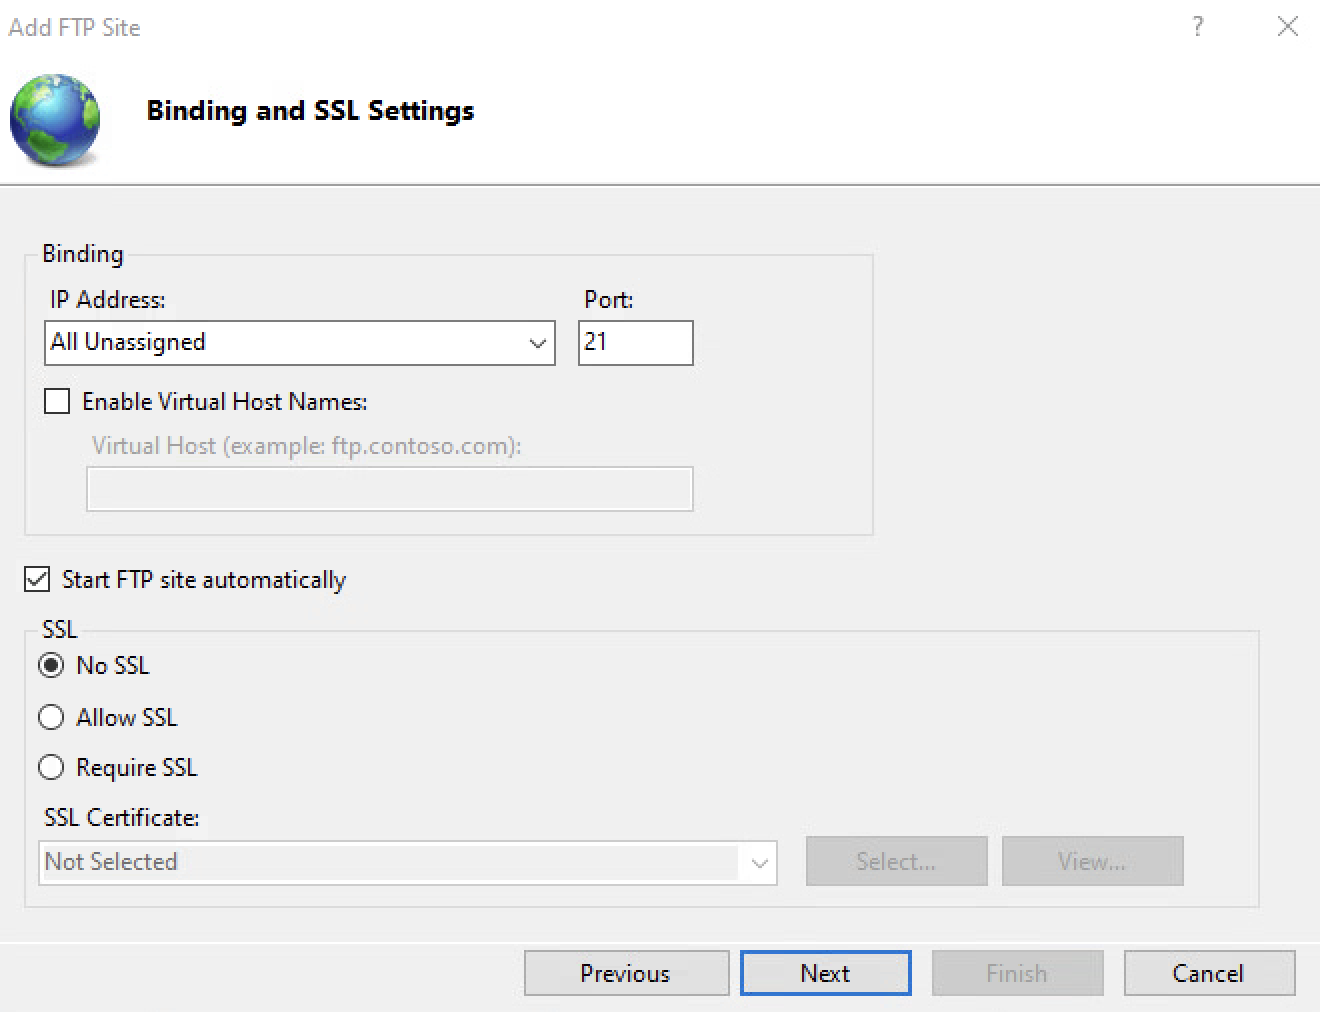Select the Allow SSL radio button
The width and height of the screenshot is (1320, 1012).
(x=51, y=717)
